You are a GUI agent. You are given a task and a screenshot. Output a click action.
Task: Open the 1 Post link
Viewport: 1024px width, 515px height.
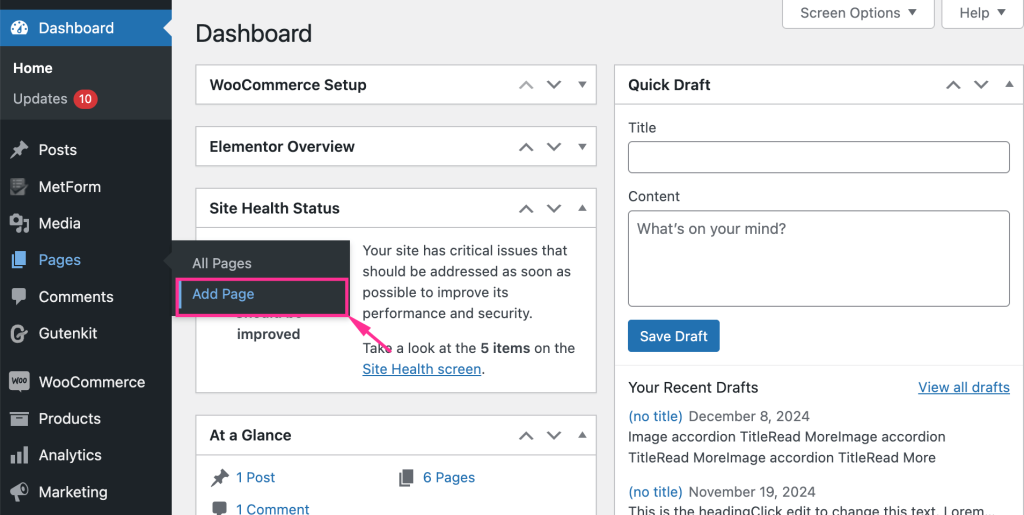(255, 478)
